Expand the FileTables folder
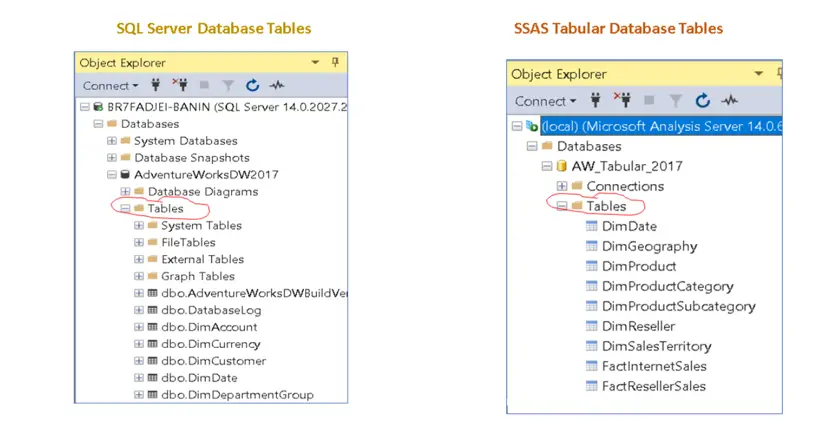This screenshot has width=831, height=430. (x=139, y=242)
